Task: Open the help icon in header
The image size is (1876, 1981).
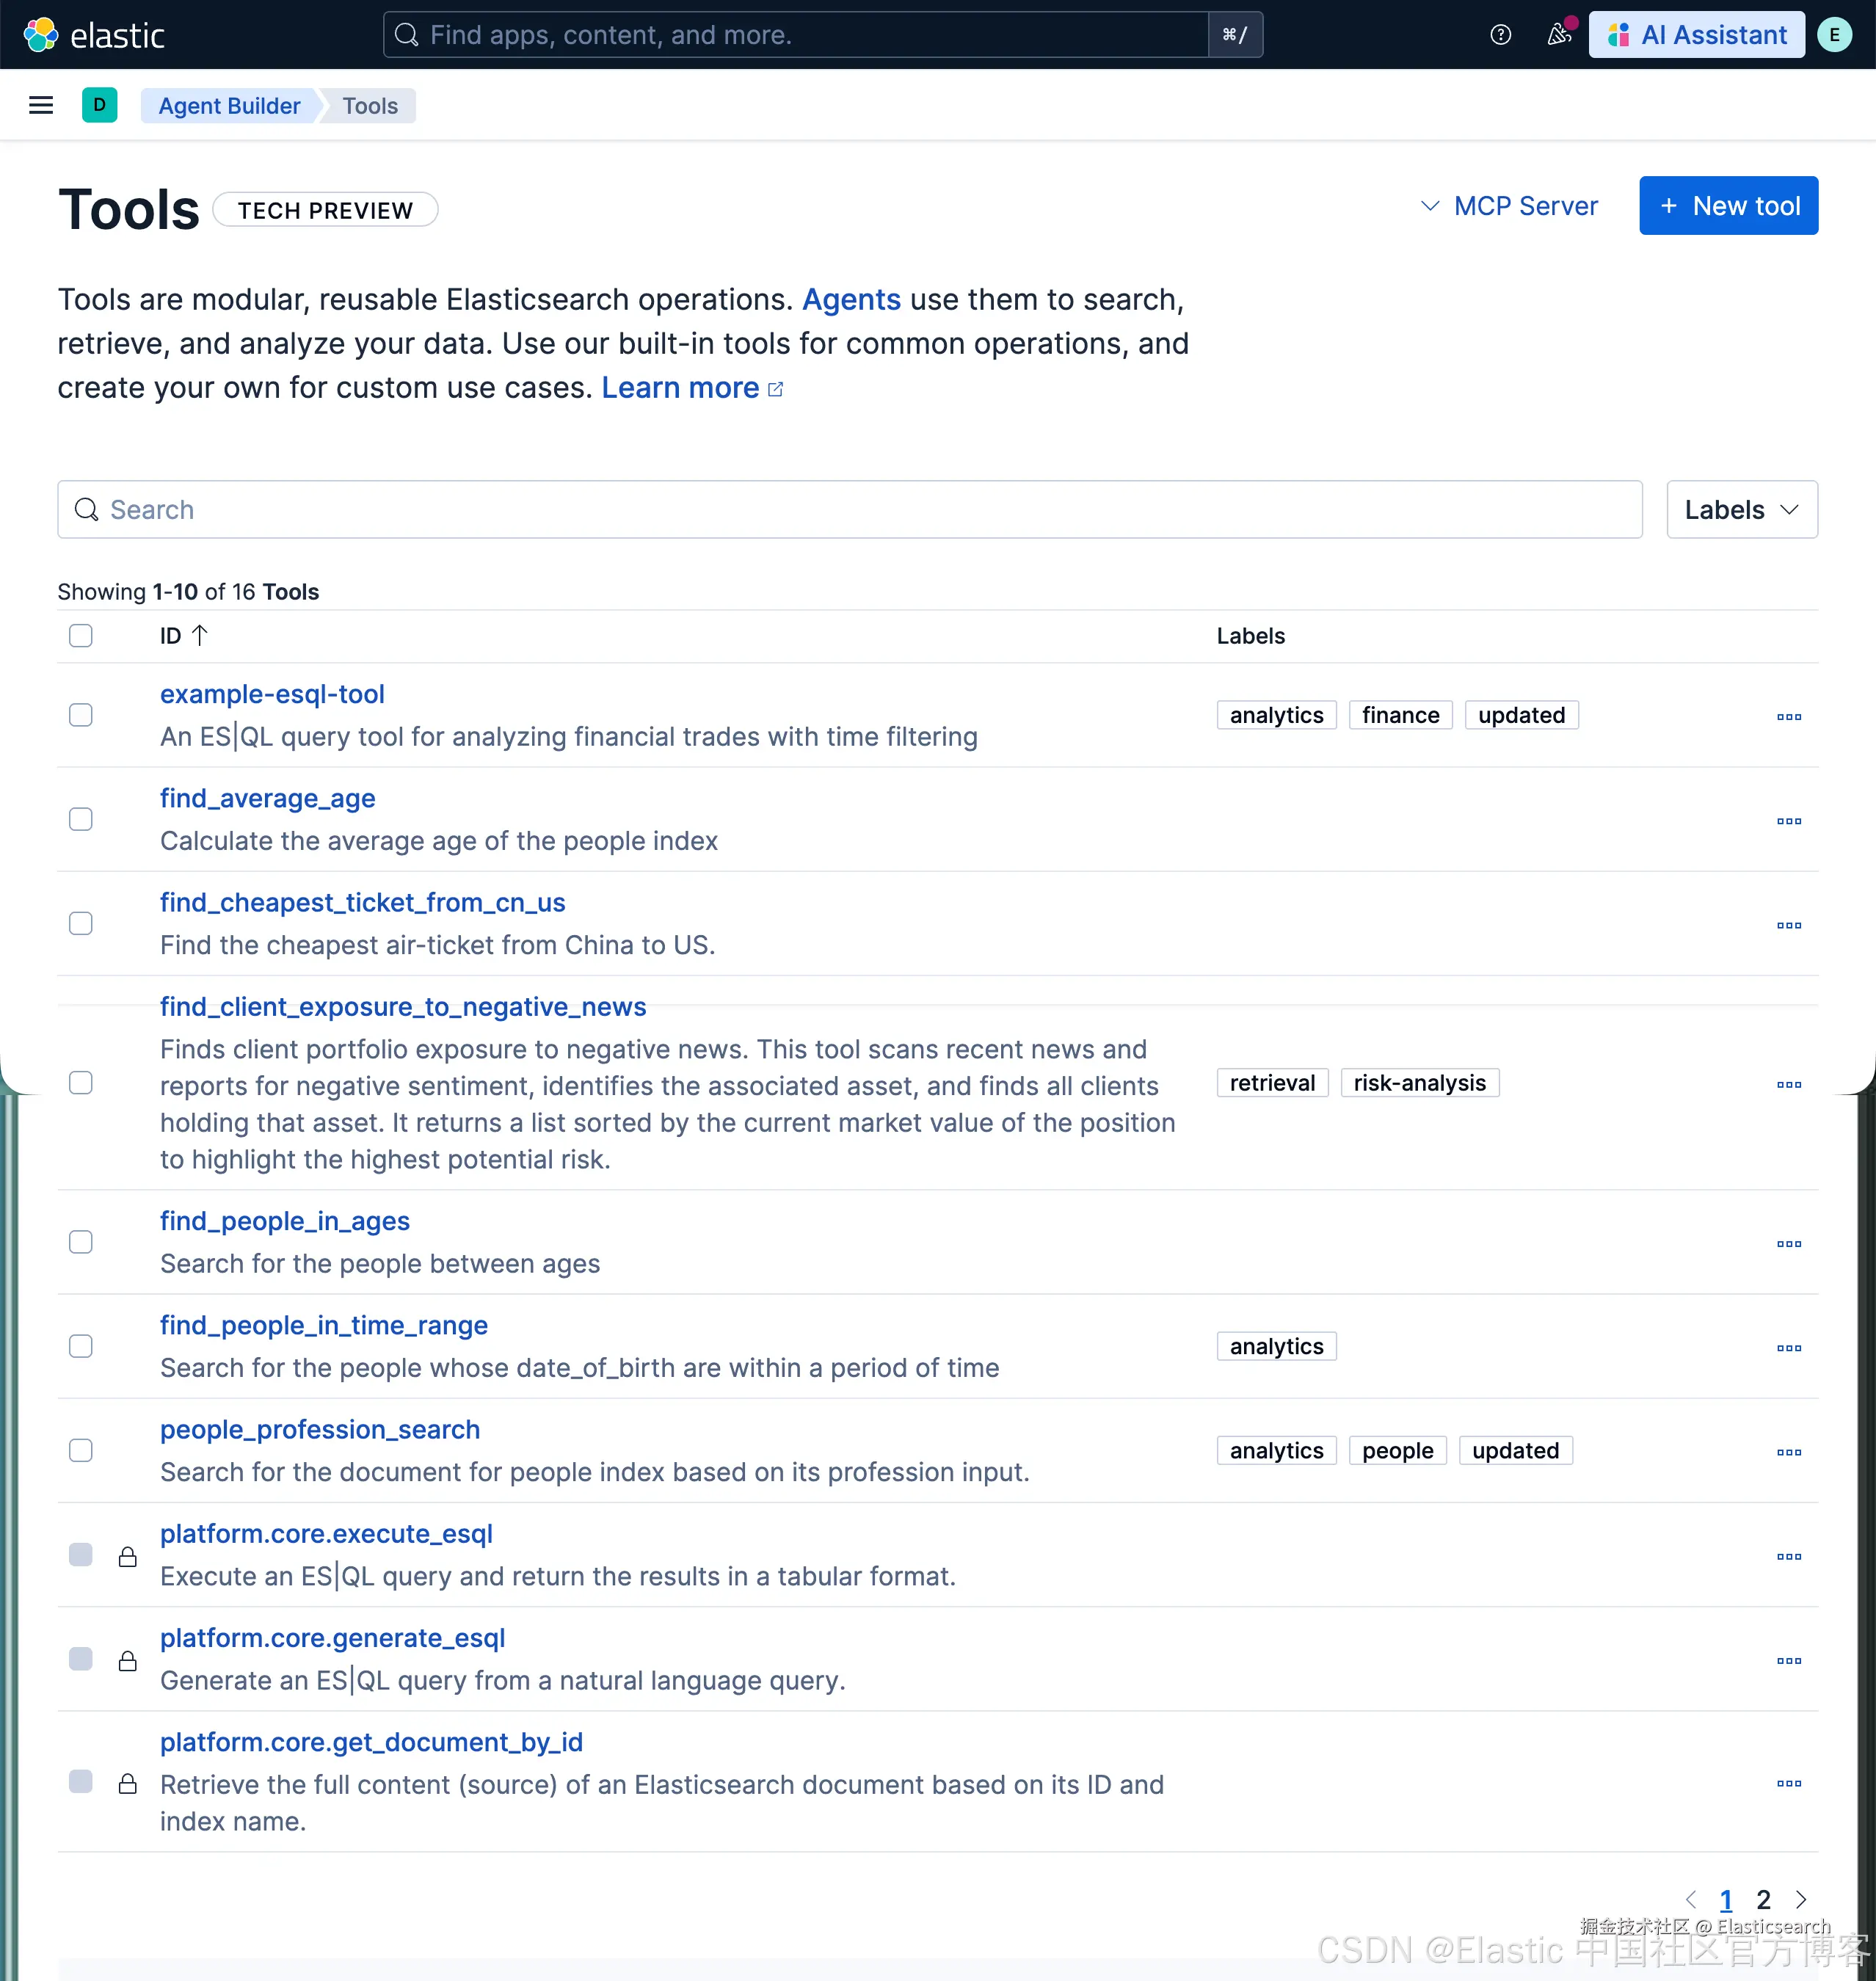Action: pos(1500,35)
